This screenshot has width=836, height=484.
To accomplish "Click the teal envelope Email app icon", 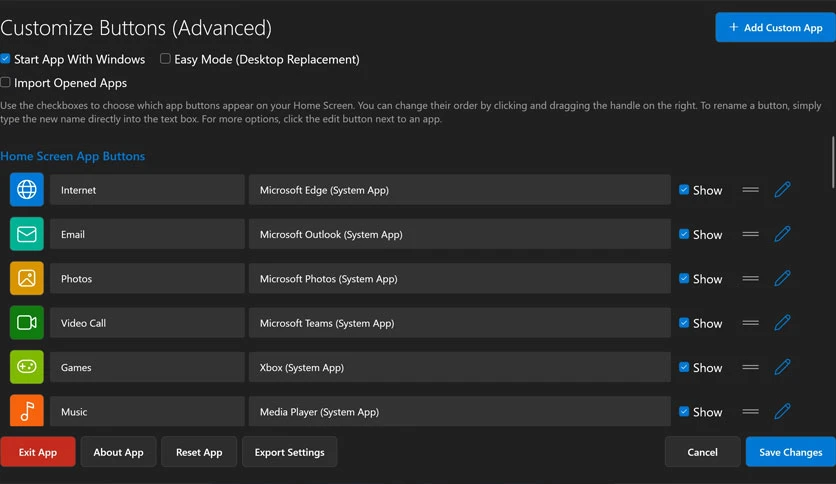I will [27, 234].
